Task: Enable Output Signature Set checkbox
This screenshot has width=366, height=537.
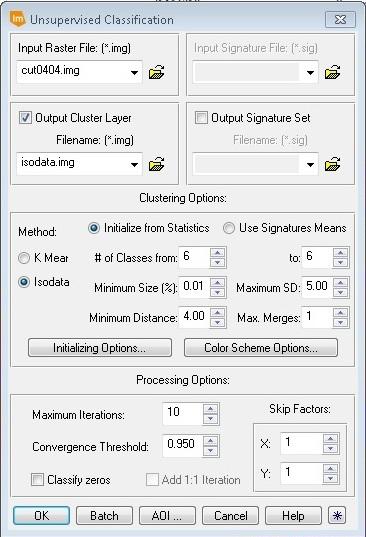Action: pyautogui.click(x=201, y=117)
